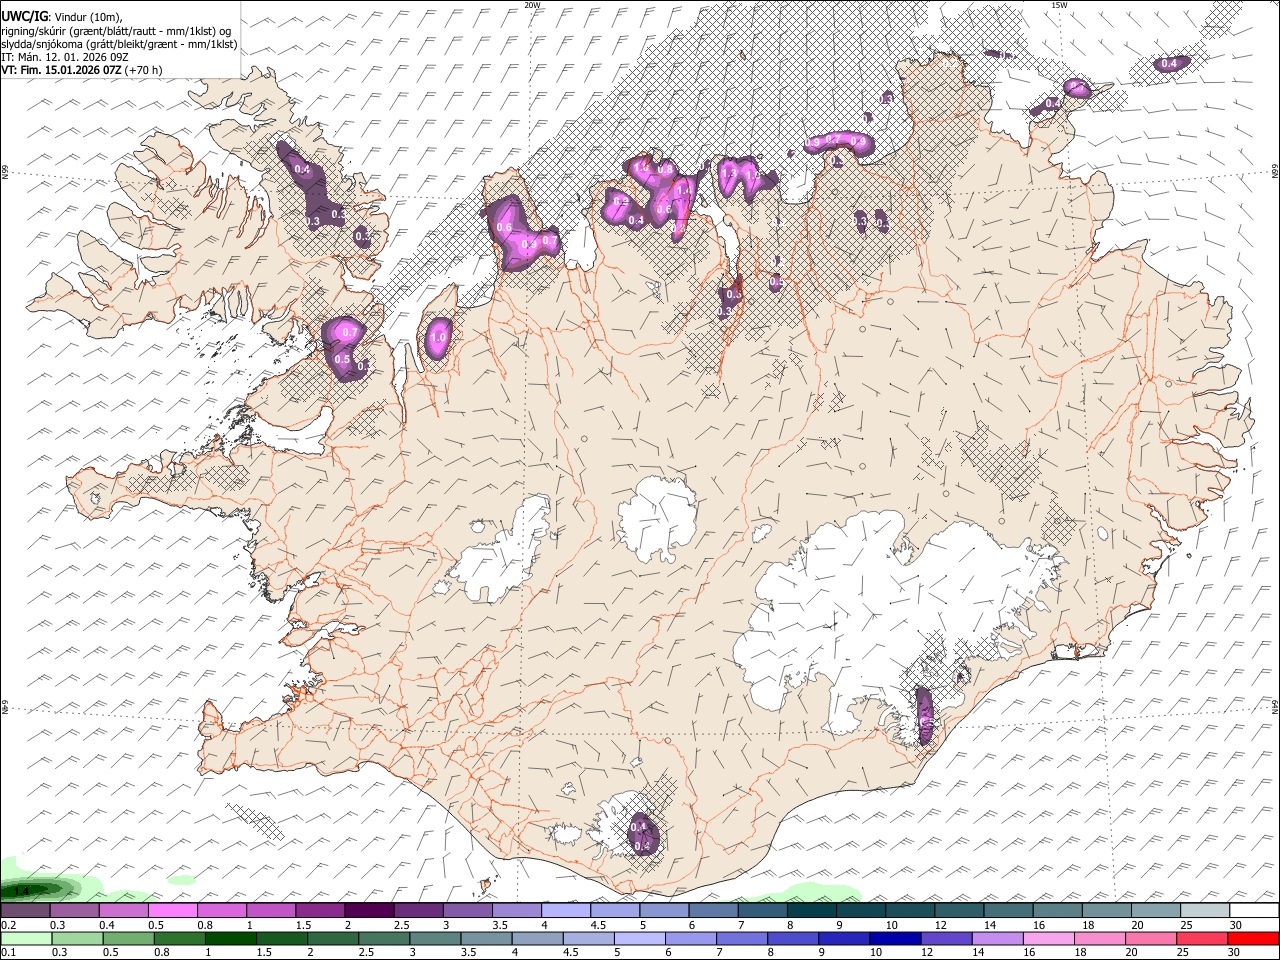Click the '15W' longitude label at the top

point(1059,5)
